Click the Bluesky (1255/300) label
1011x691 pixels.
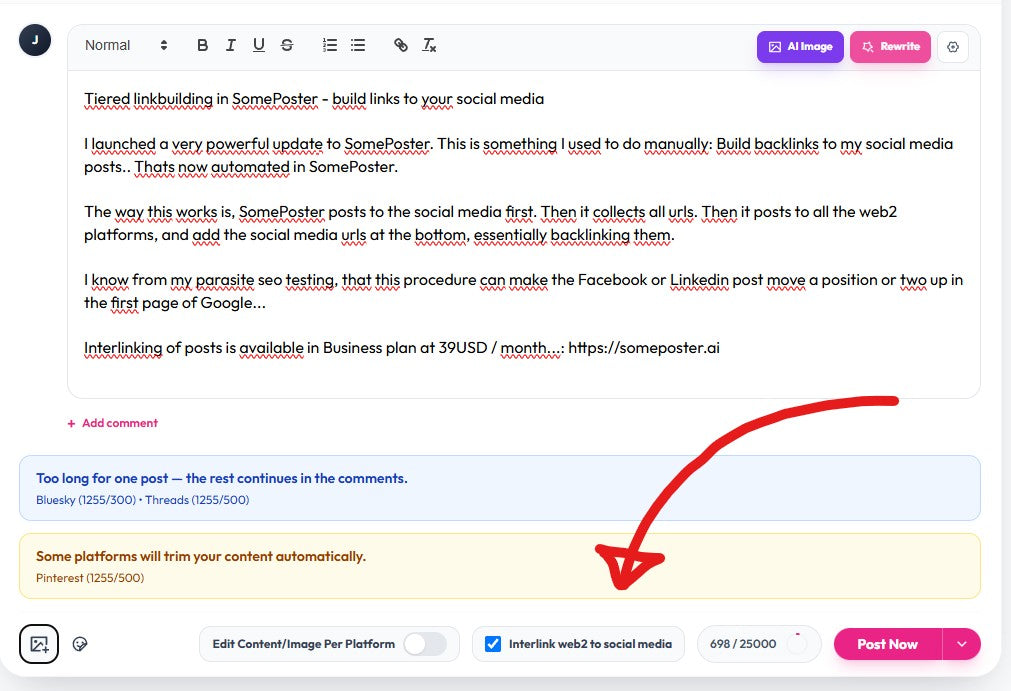pyautogui.click(x=86, y=500)
